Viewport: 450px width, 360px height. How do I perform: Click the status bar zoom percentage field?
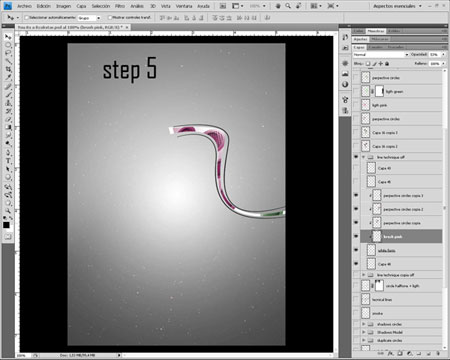point(22,355)
